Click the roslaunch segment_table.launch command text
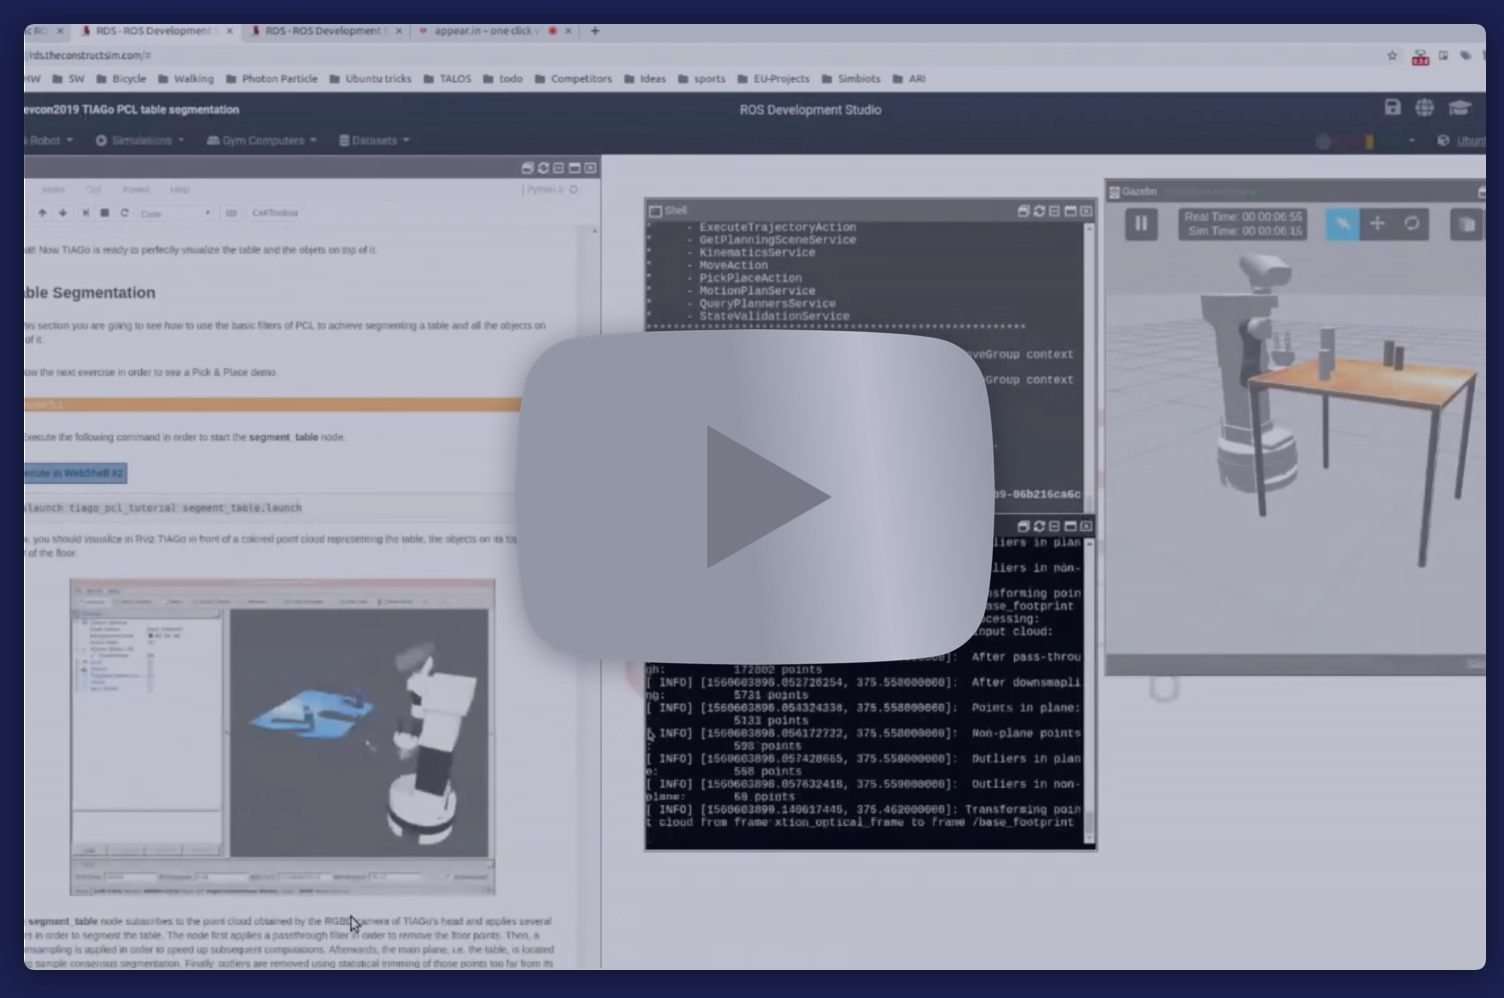This screenshot has width=1504, height=998. 163,508
